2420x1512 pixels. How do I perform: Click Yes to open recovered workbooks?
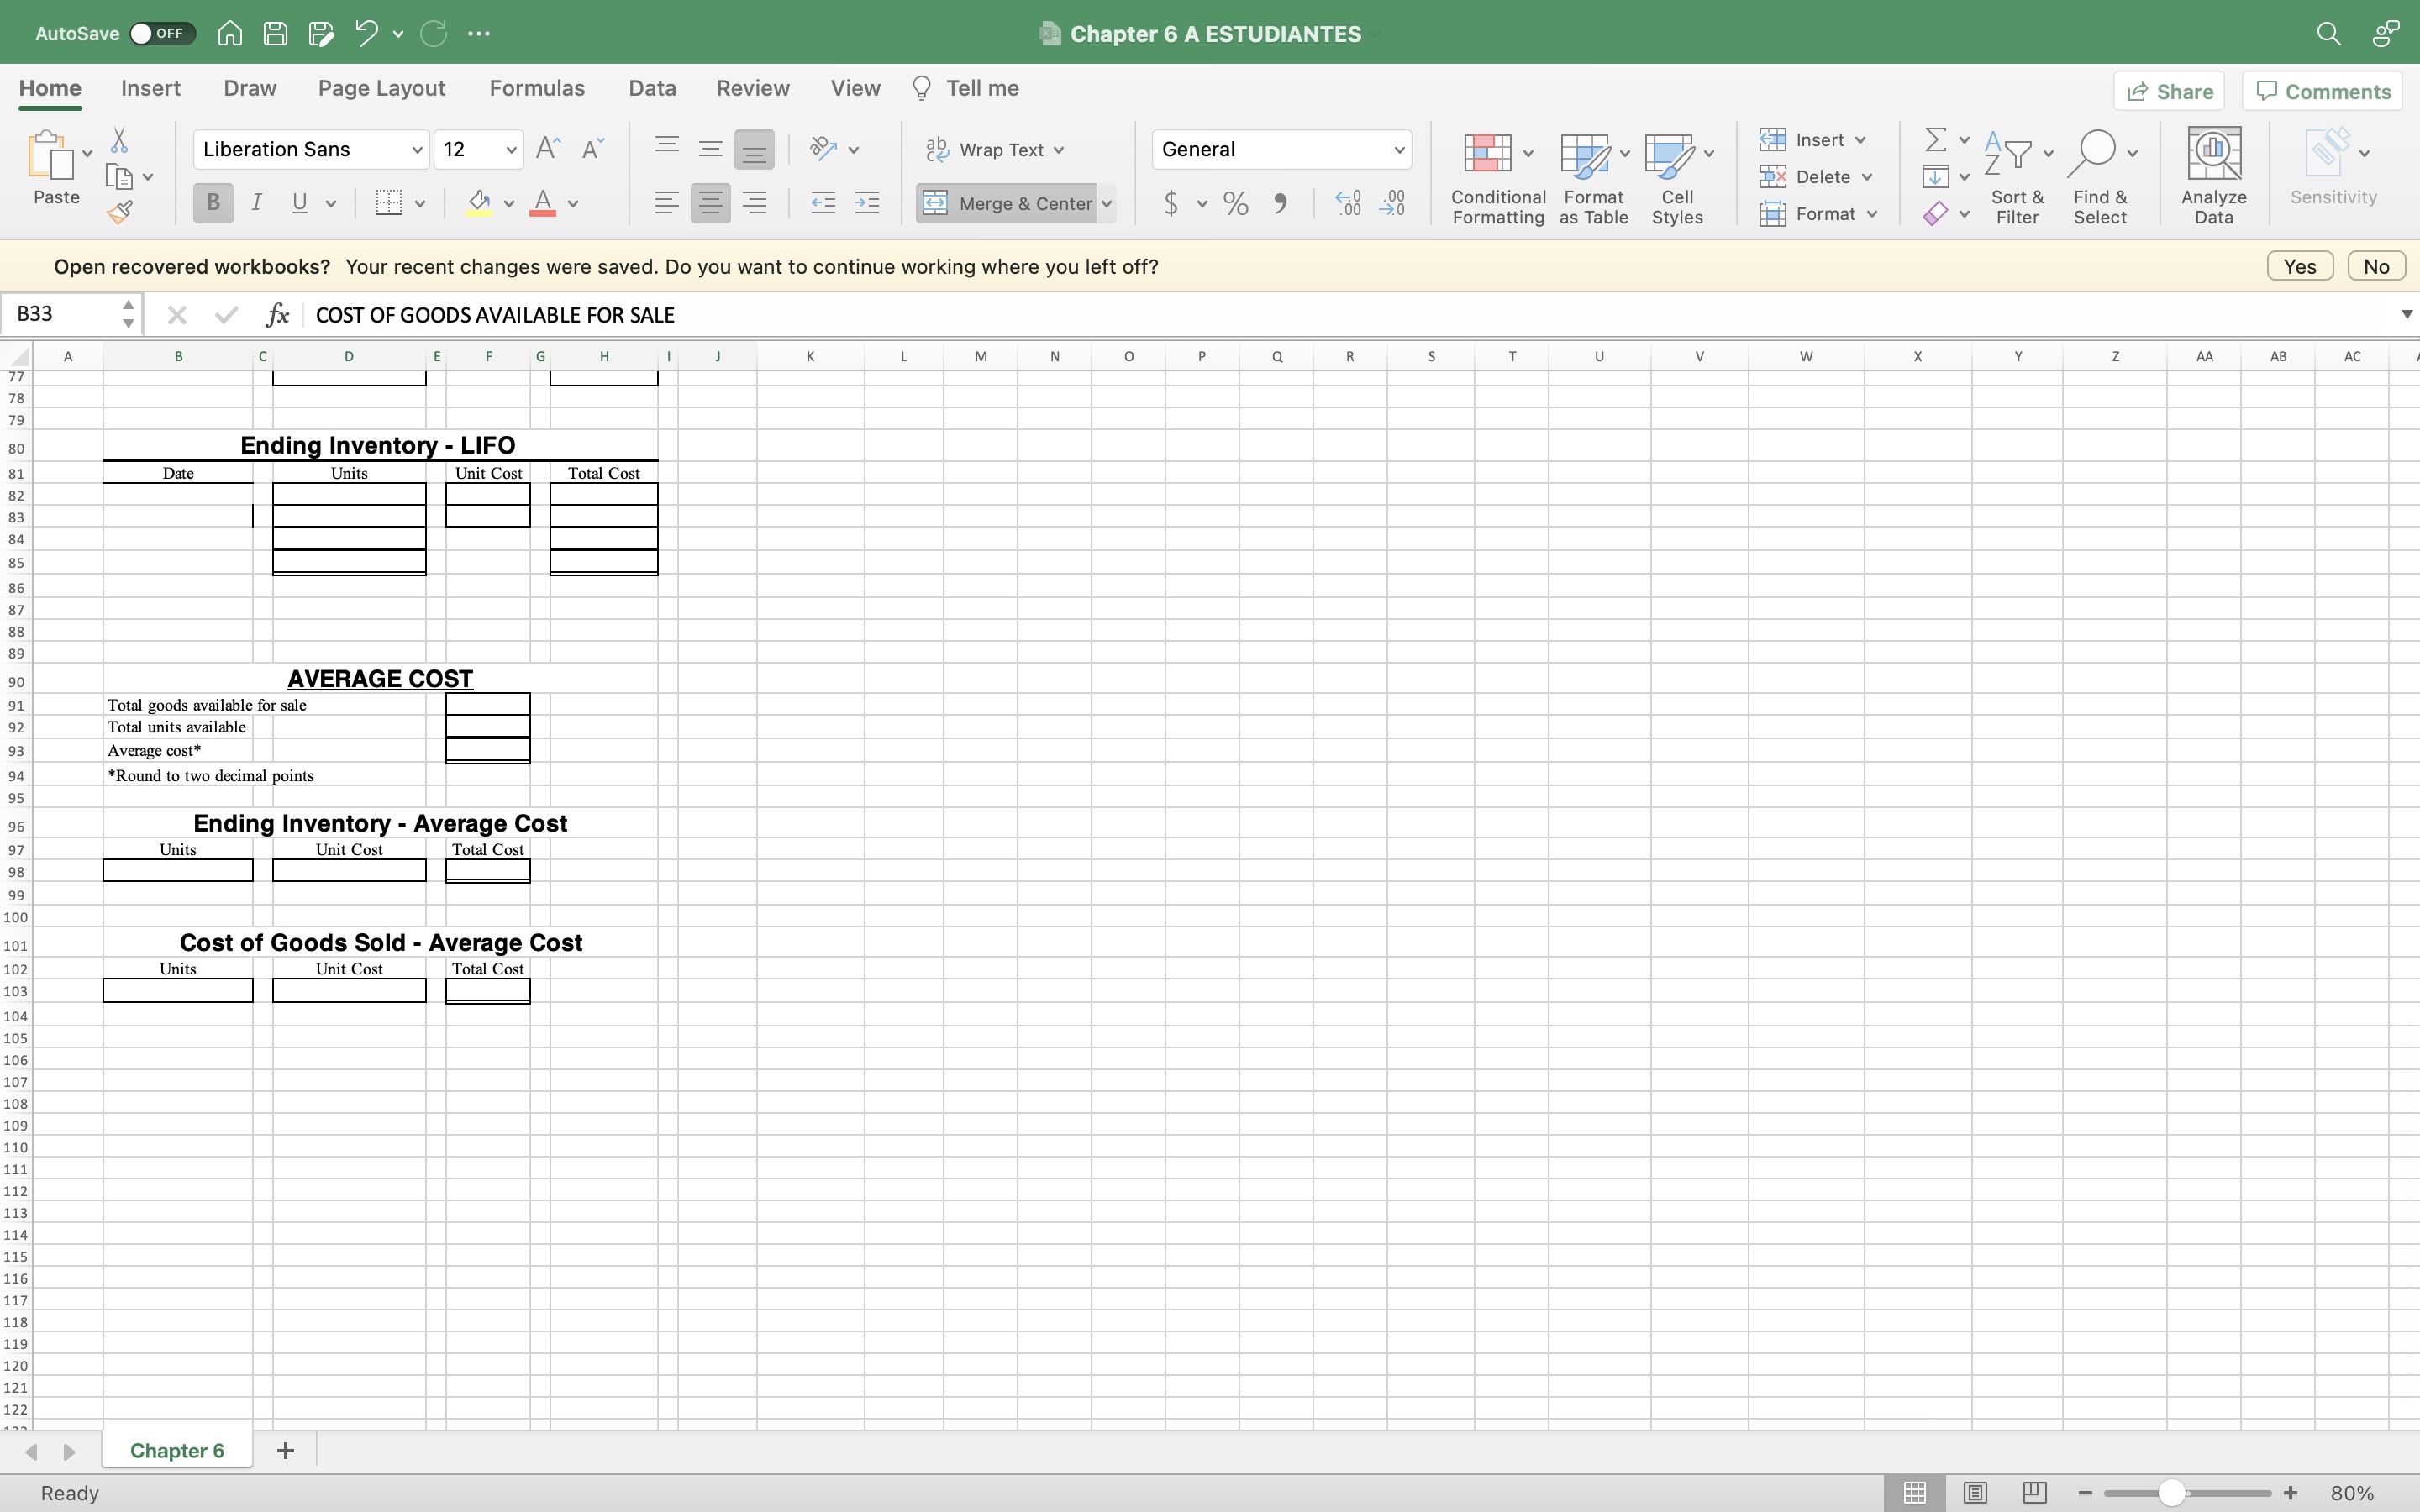tap(2299, 266)
